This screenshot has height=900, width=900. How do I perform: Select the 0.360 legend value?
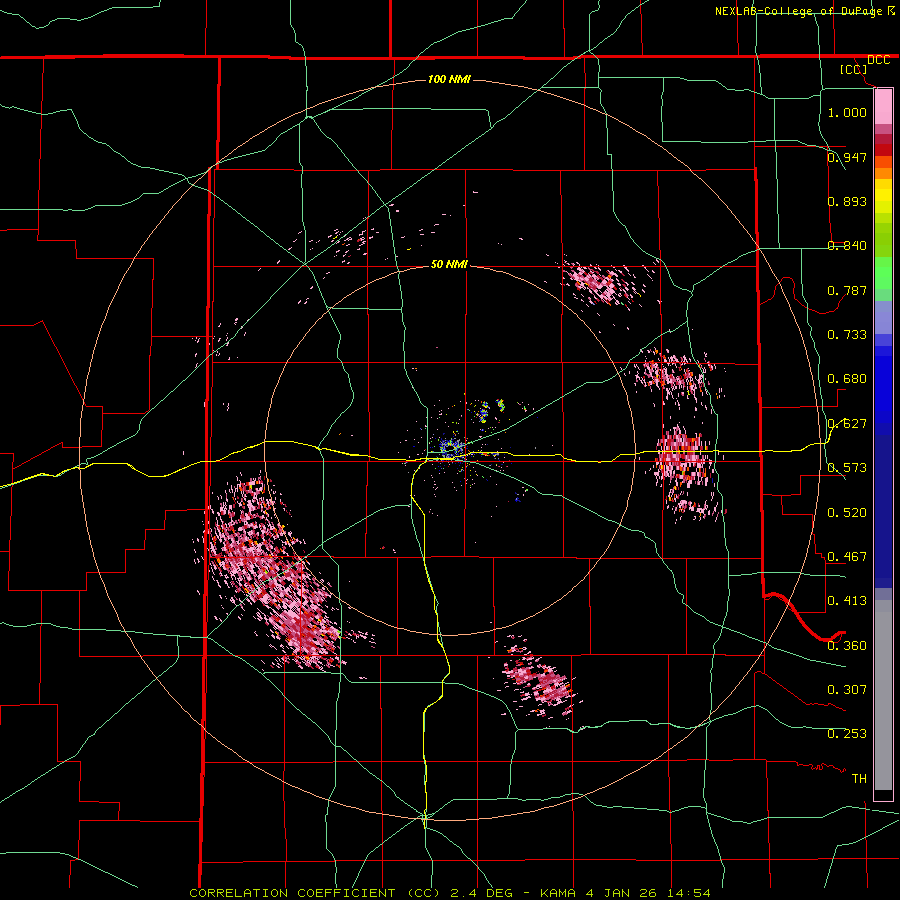847,645
